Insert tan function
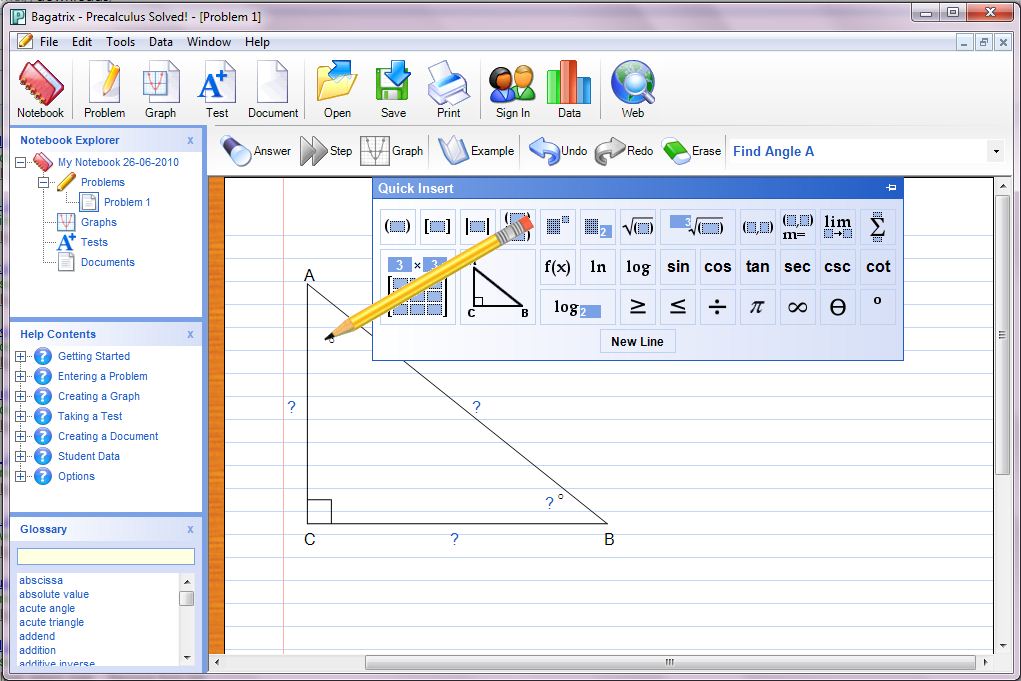The width and height of the screenshot is (1021, 681). click(757, 267)
